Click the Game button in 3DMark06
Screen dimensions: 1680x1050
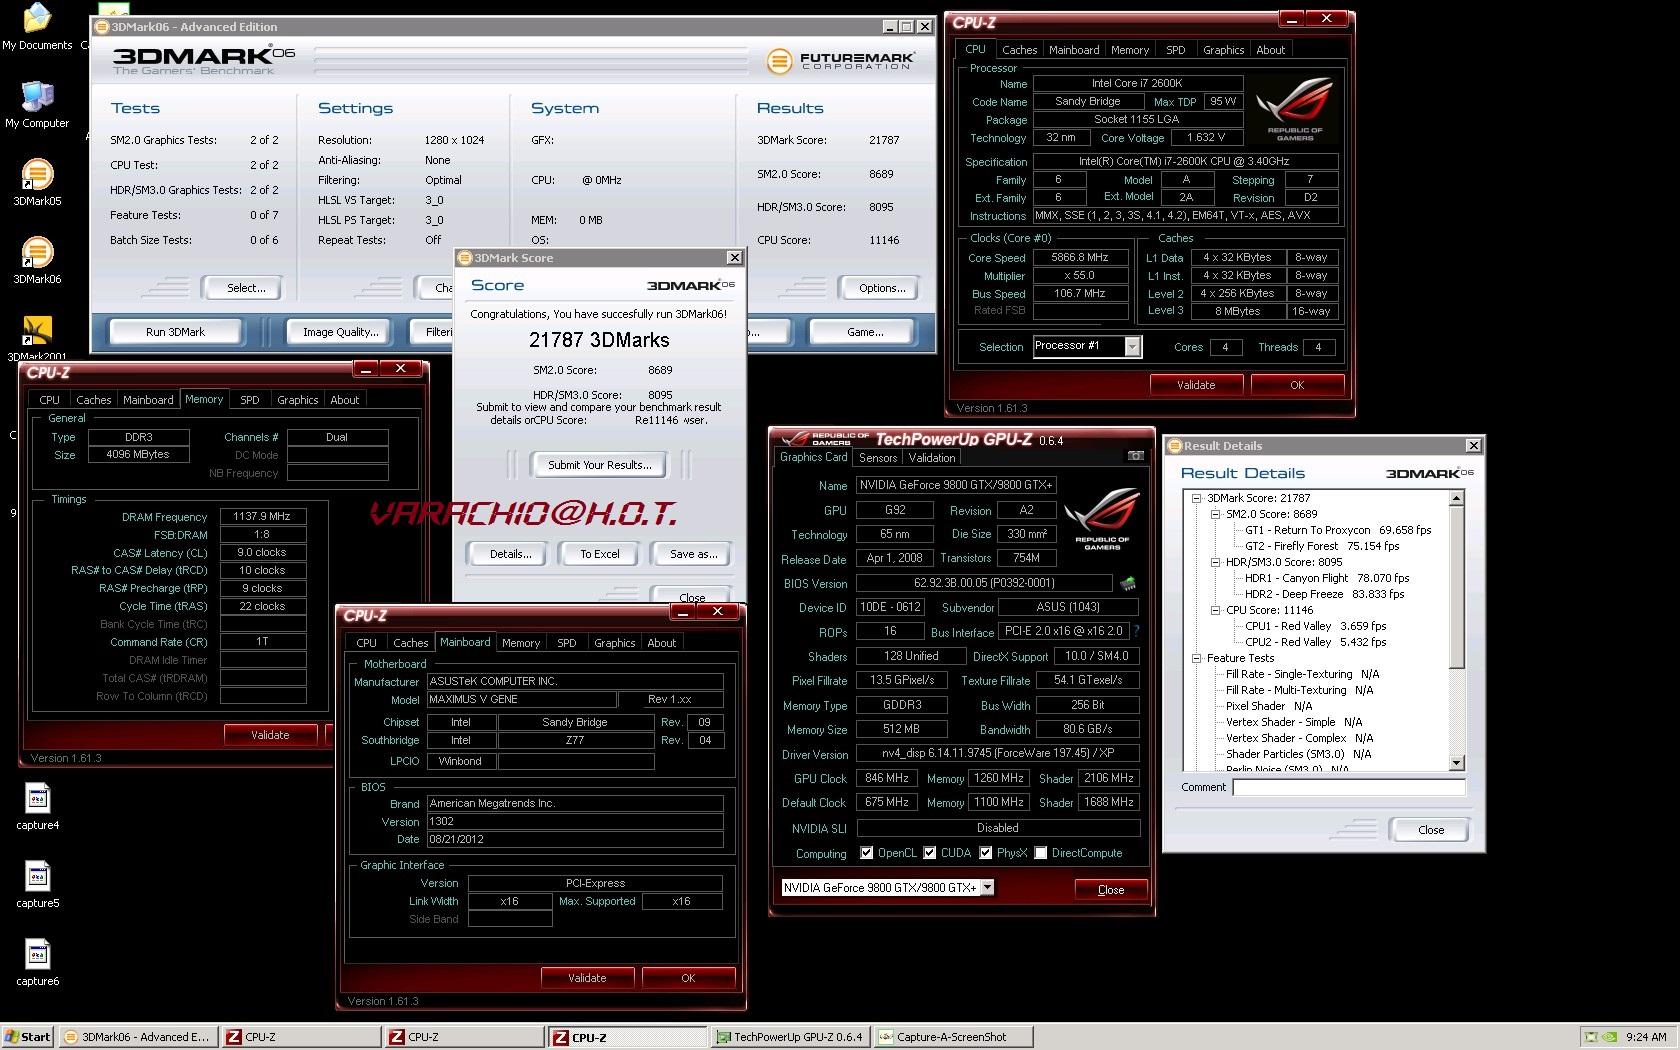[865, 332]
